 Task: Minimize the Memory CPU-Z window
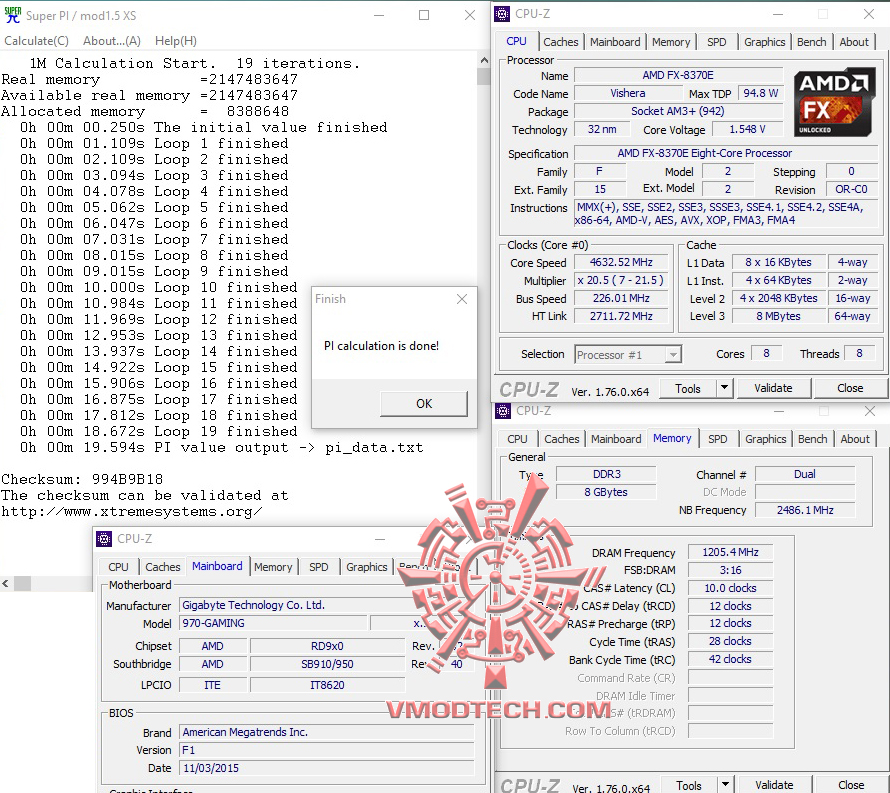pyautogui.click(x=779, y=411)
